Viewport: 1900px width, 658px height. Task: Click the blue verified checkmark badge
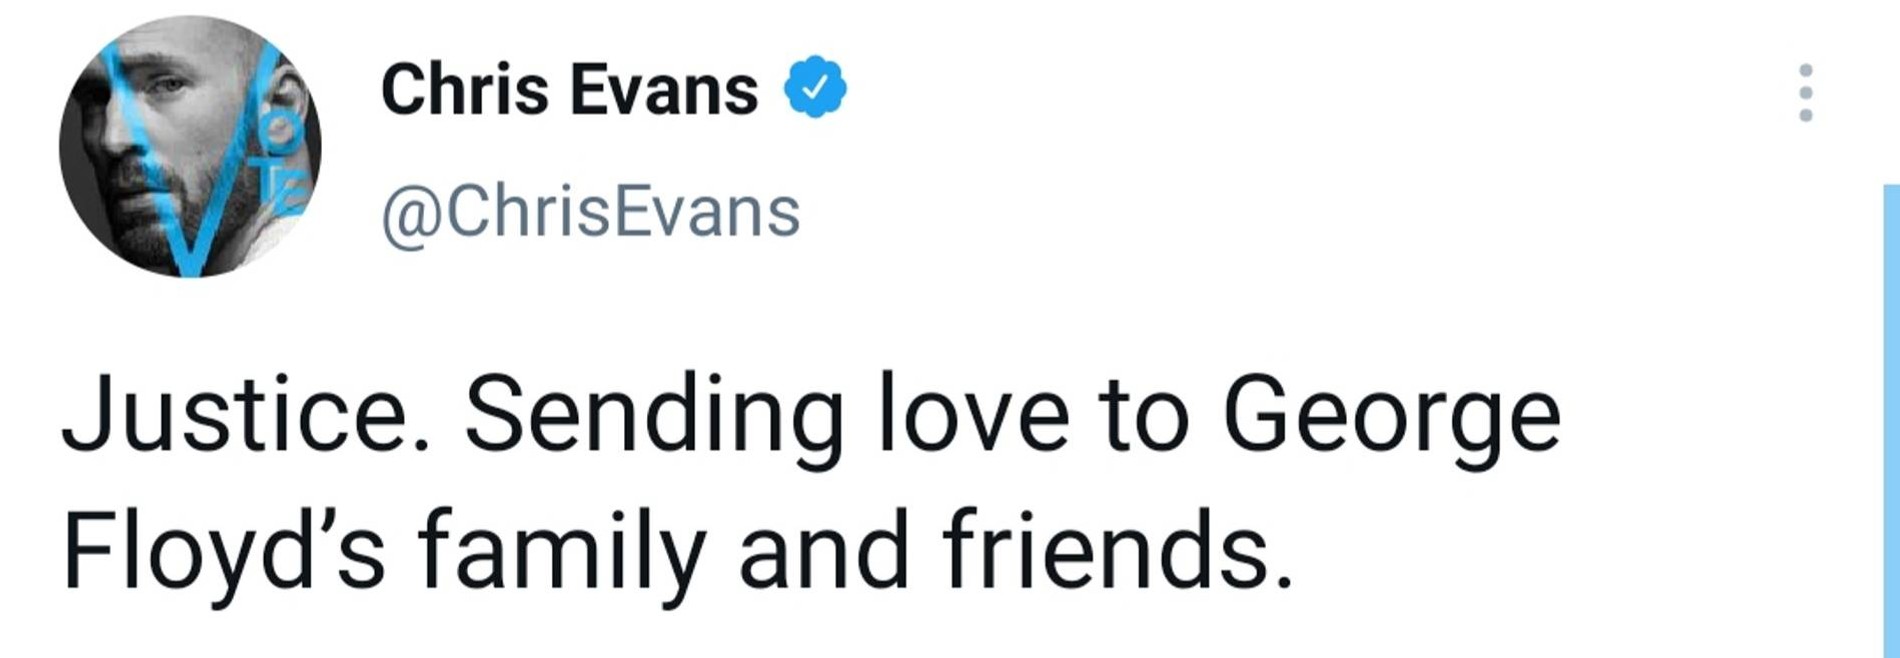tap(815, 88)
